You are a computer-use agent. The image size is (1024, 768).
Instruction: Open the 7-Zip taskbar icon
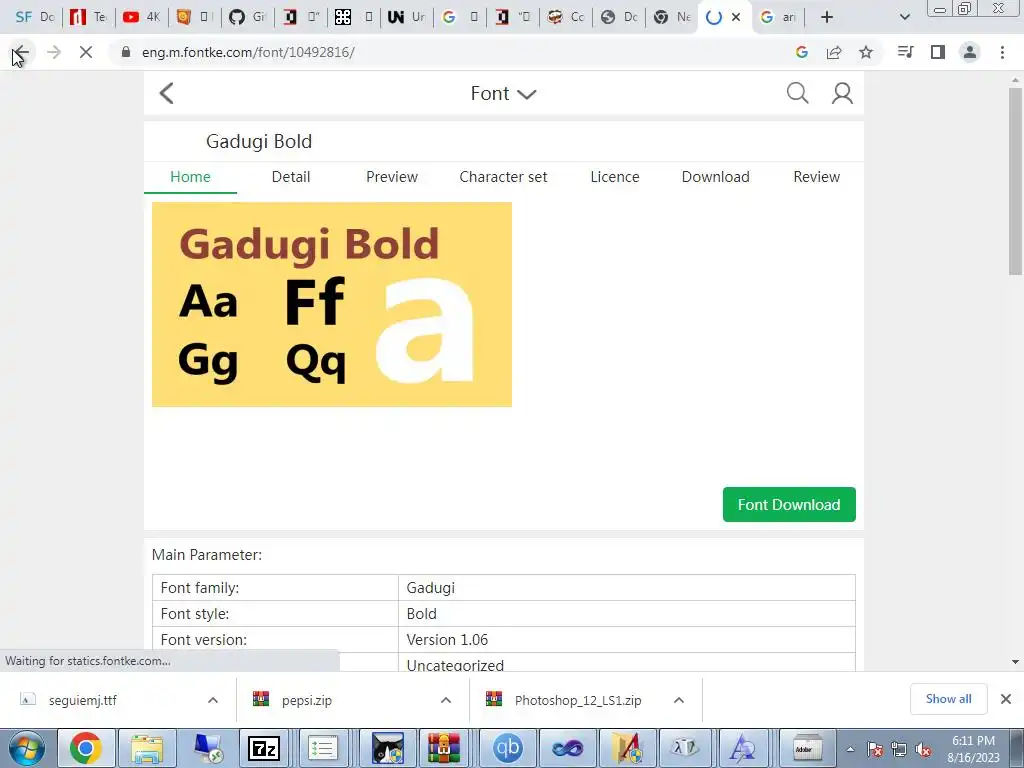[264, 748]
